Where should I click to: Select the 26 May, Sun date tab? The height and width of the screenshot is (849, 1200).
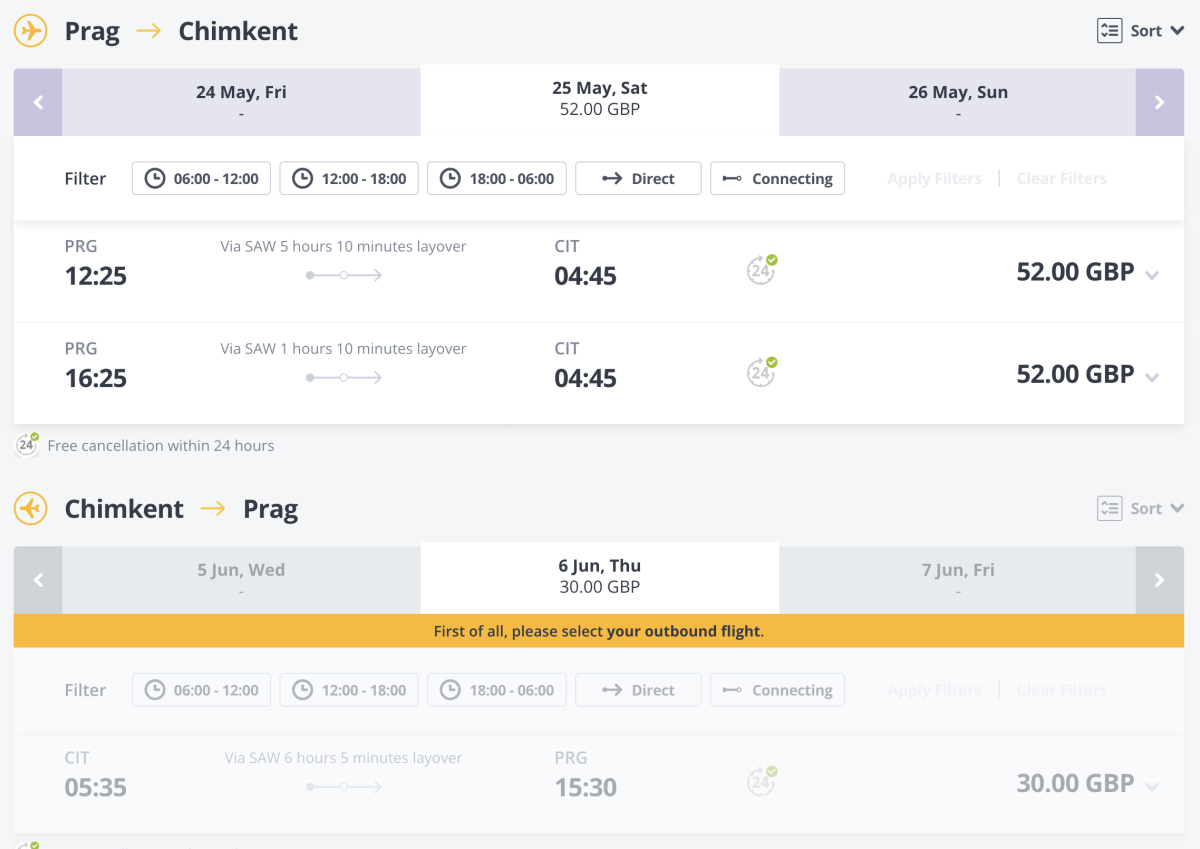point(957,102)
